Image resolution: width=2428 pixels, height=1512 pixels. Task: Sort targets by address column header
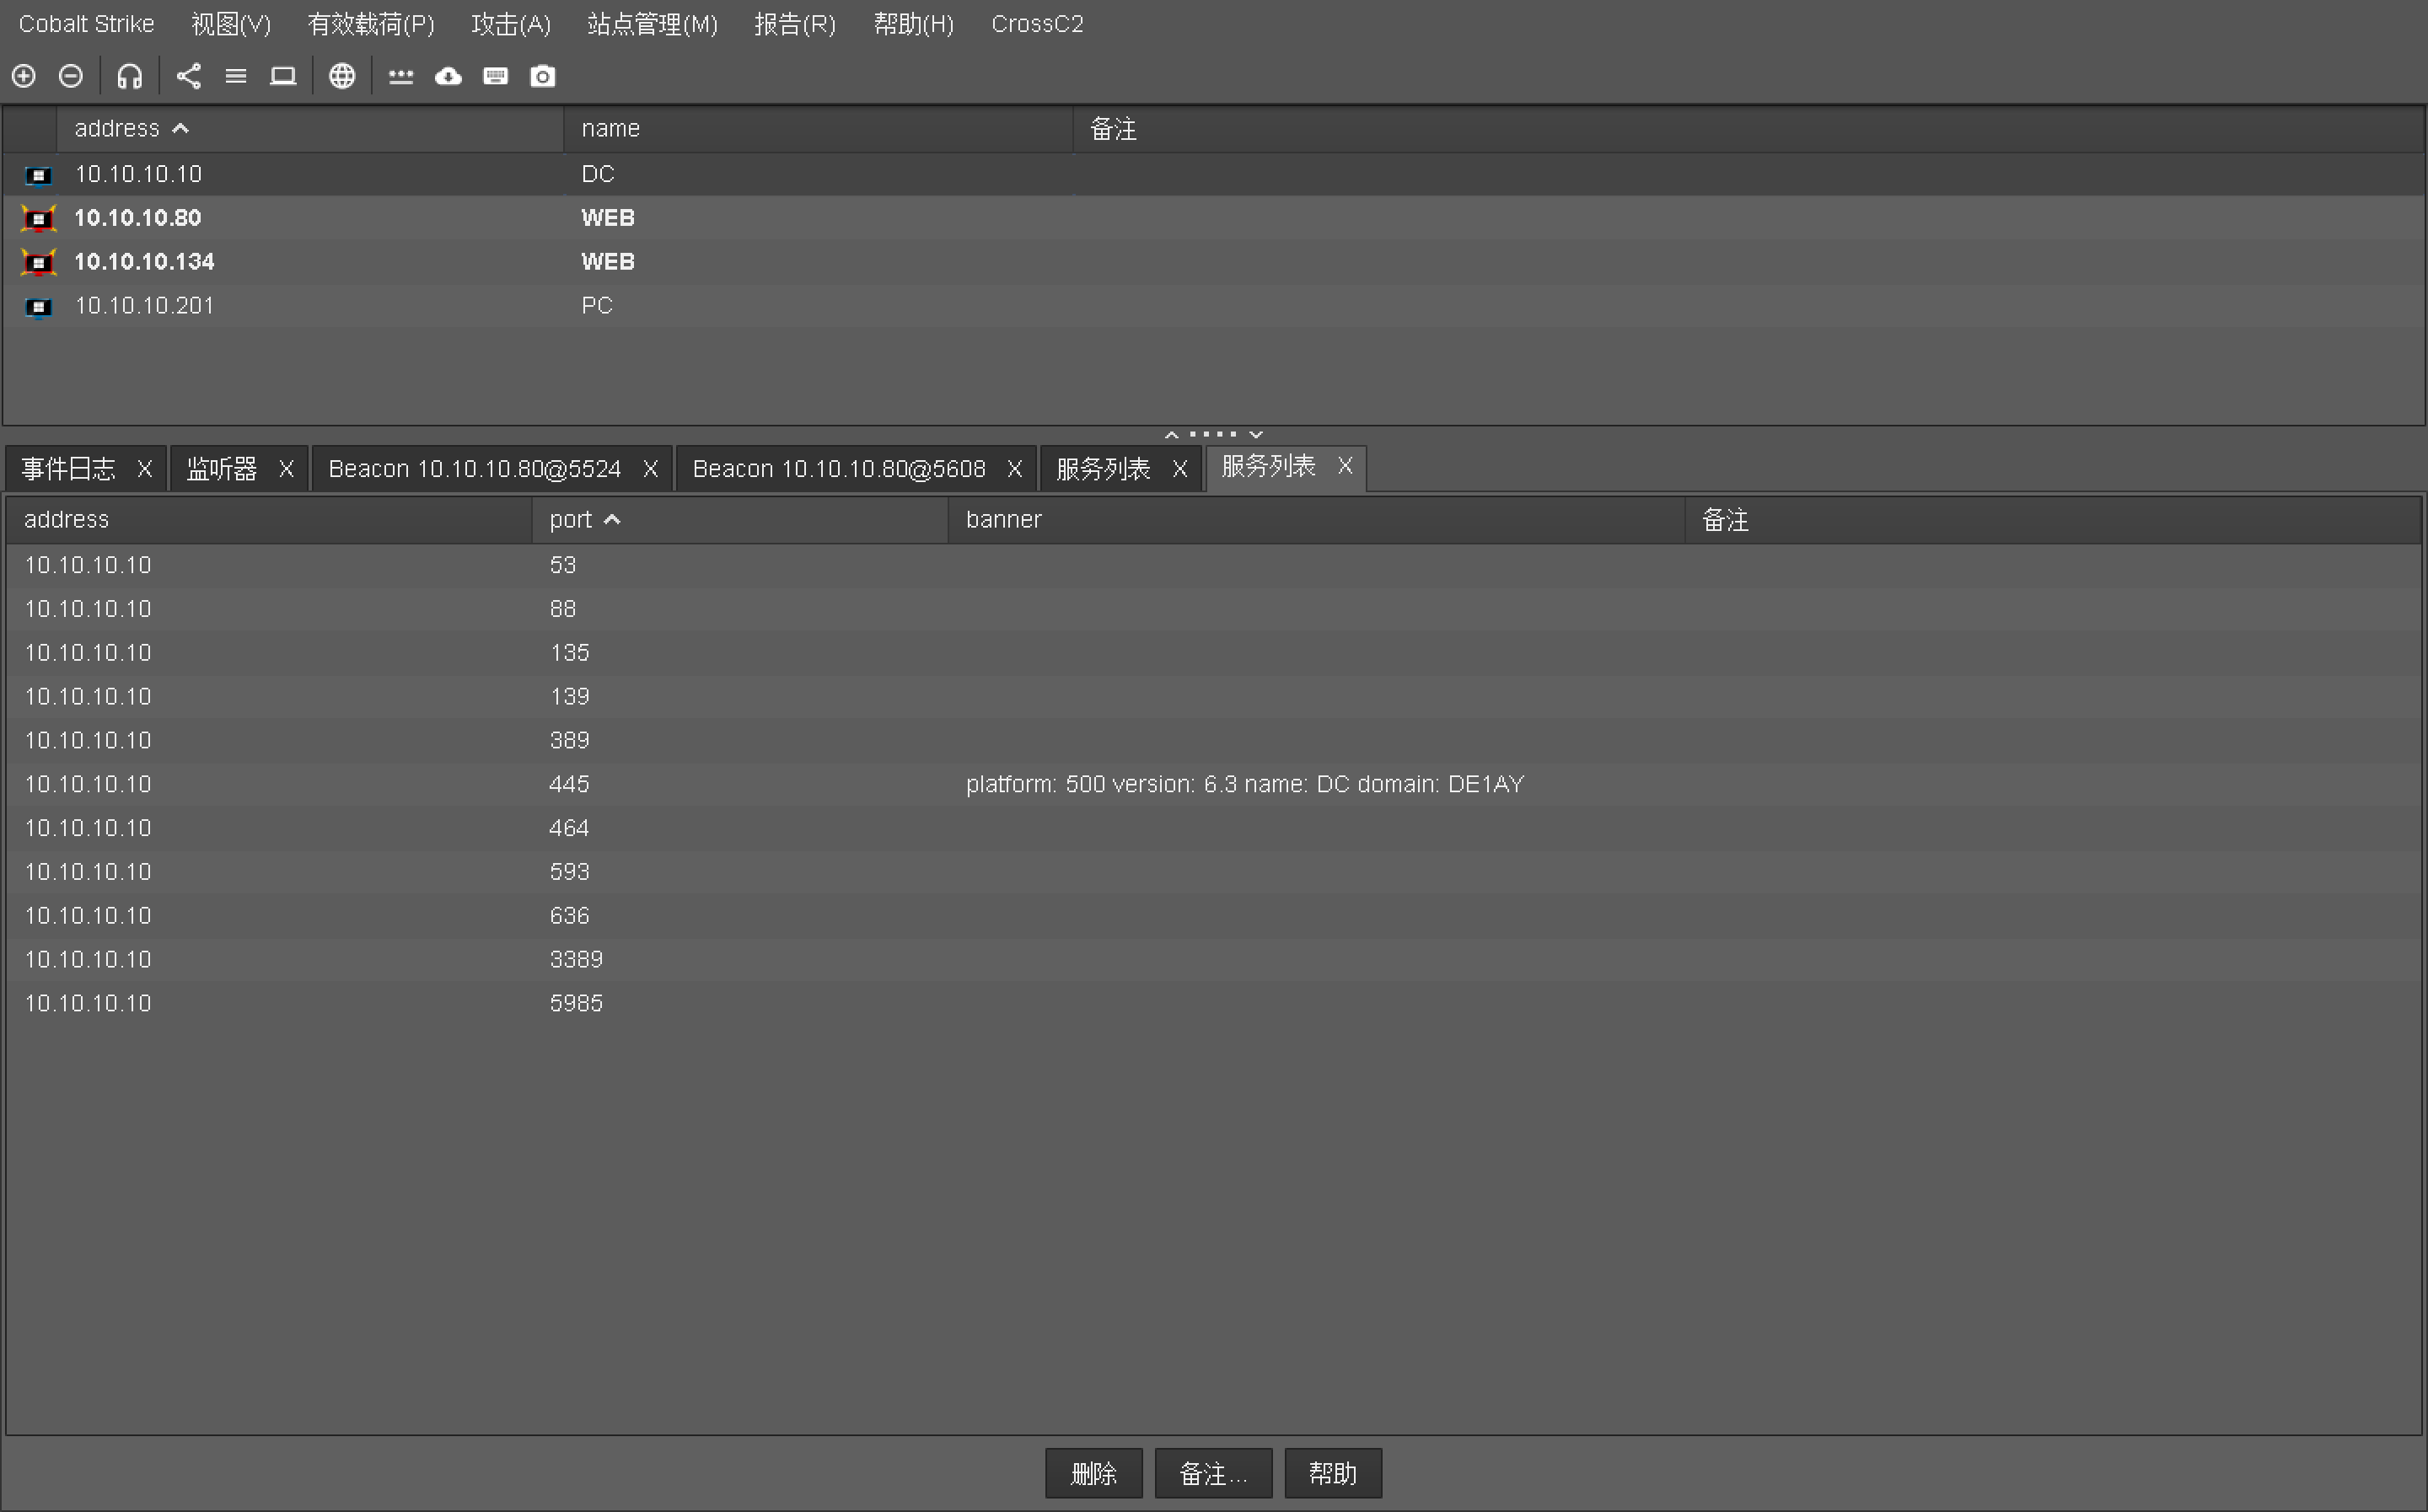(x=118, y=129)
